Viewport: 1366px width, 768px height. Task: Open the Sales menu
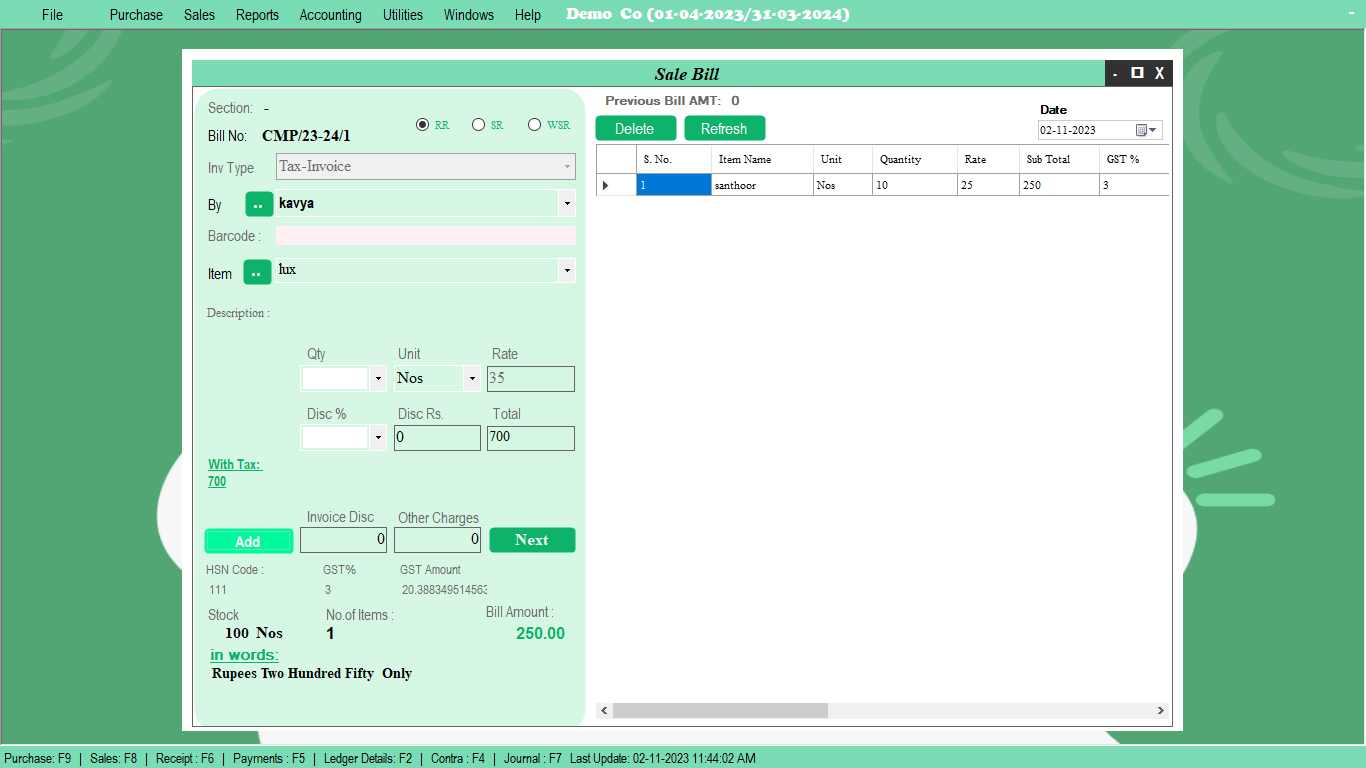pos(199,14)
